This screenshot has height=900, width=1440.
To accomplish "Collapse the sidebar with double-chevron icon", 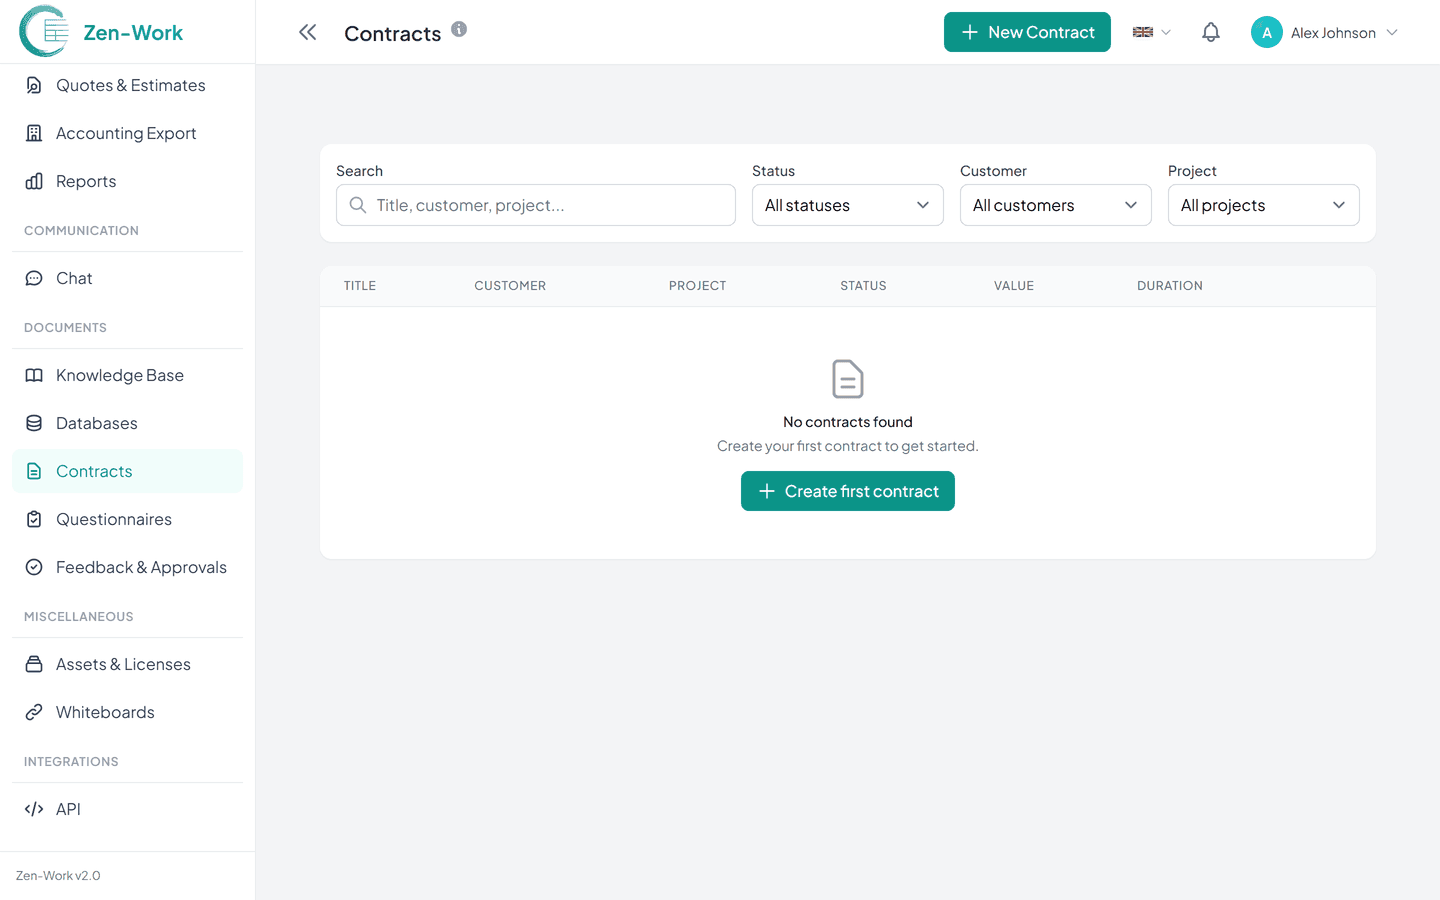I will (x=307, y=32).
